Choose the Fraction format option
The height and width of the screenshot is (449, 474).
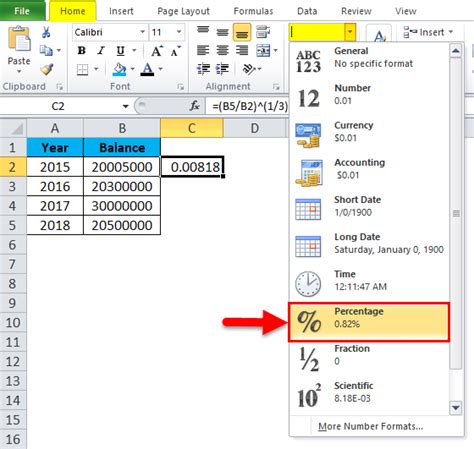click(369, 359)
